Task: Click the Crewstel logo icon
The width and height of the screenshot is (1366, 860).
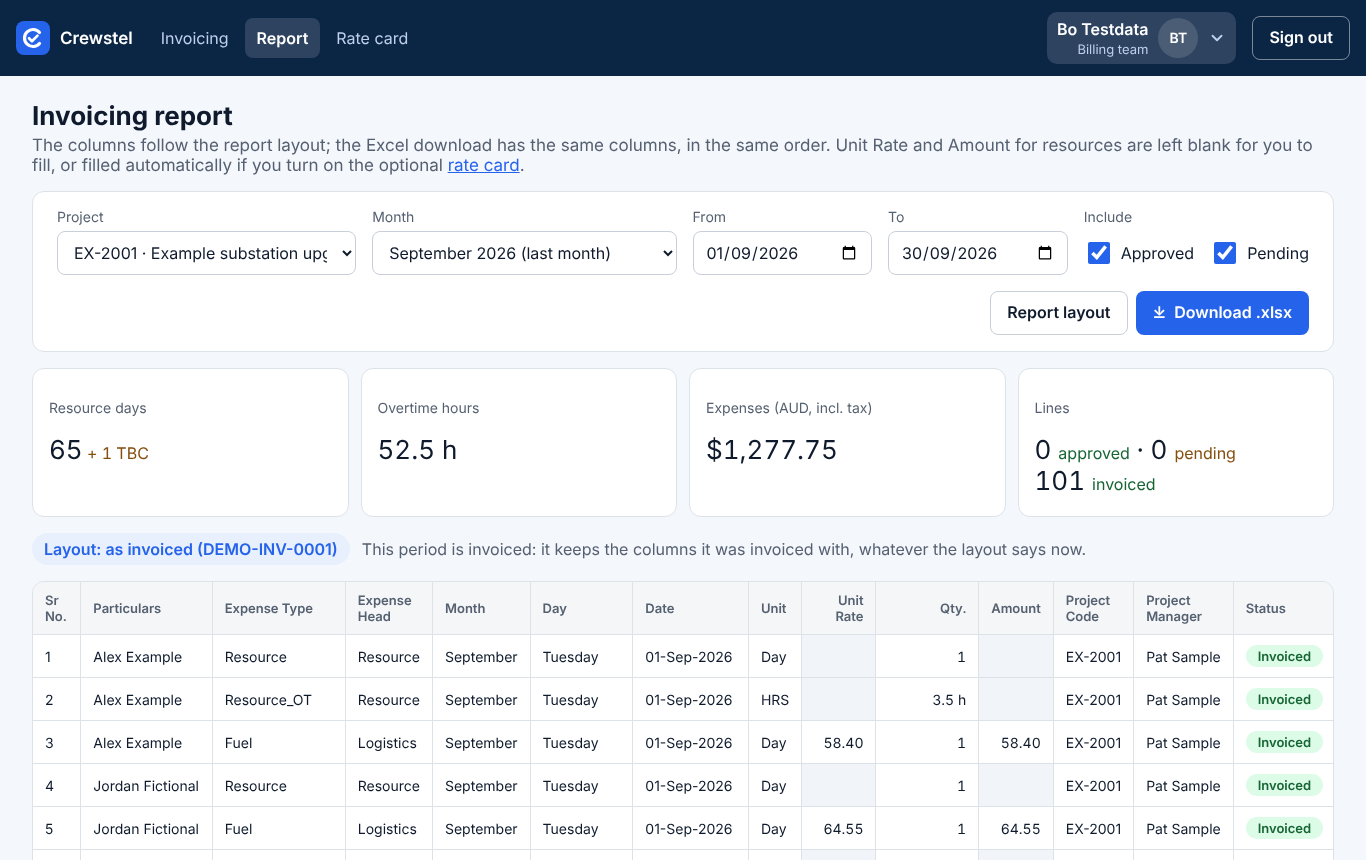Action: click(x=33, y=38)
